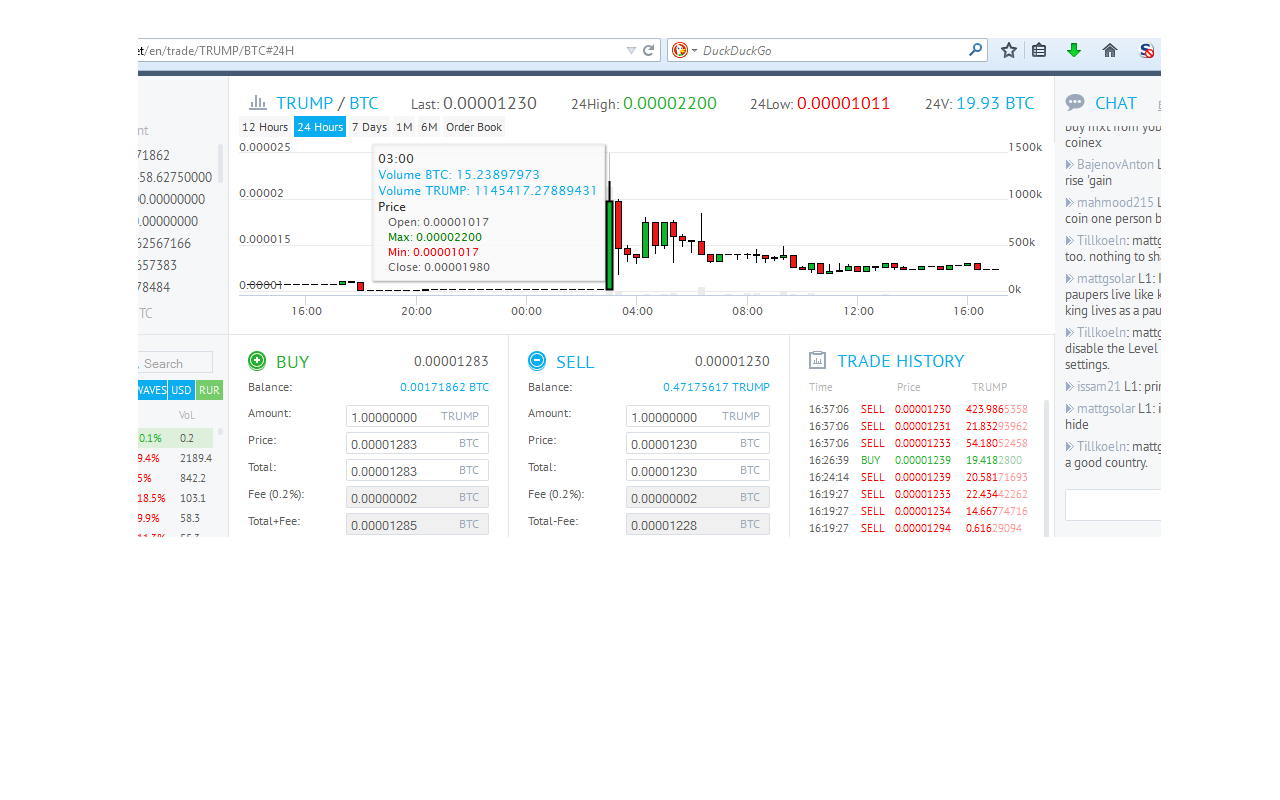This screenshot has width=1280, height=800.
Task: Open the issam21 chat username
Action: (1098, 386)
